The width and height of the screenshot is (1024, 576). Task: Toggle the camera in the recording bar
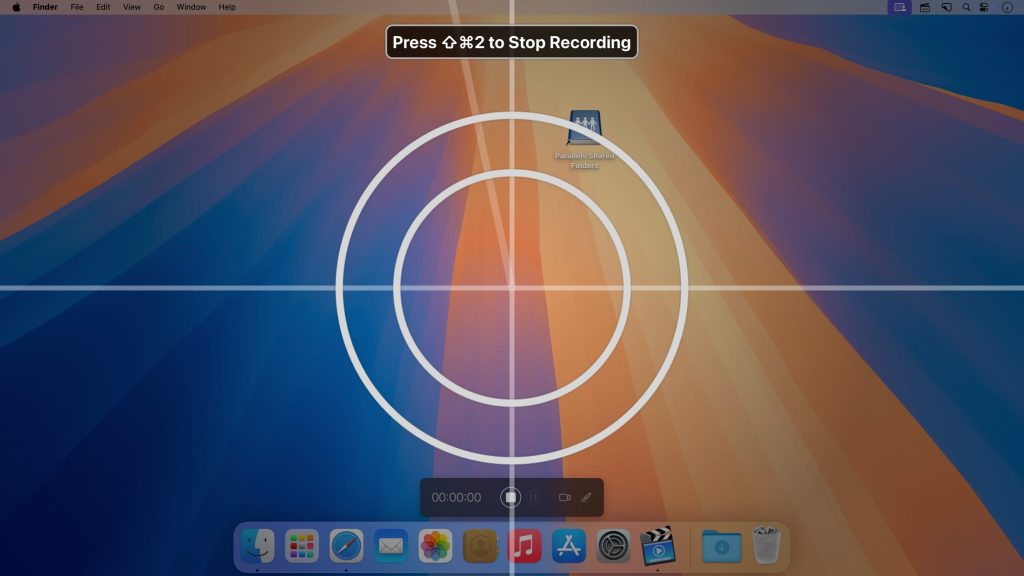564,497
